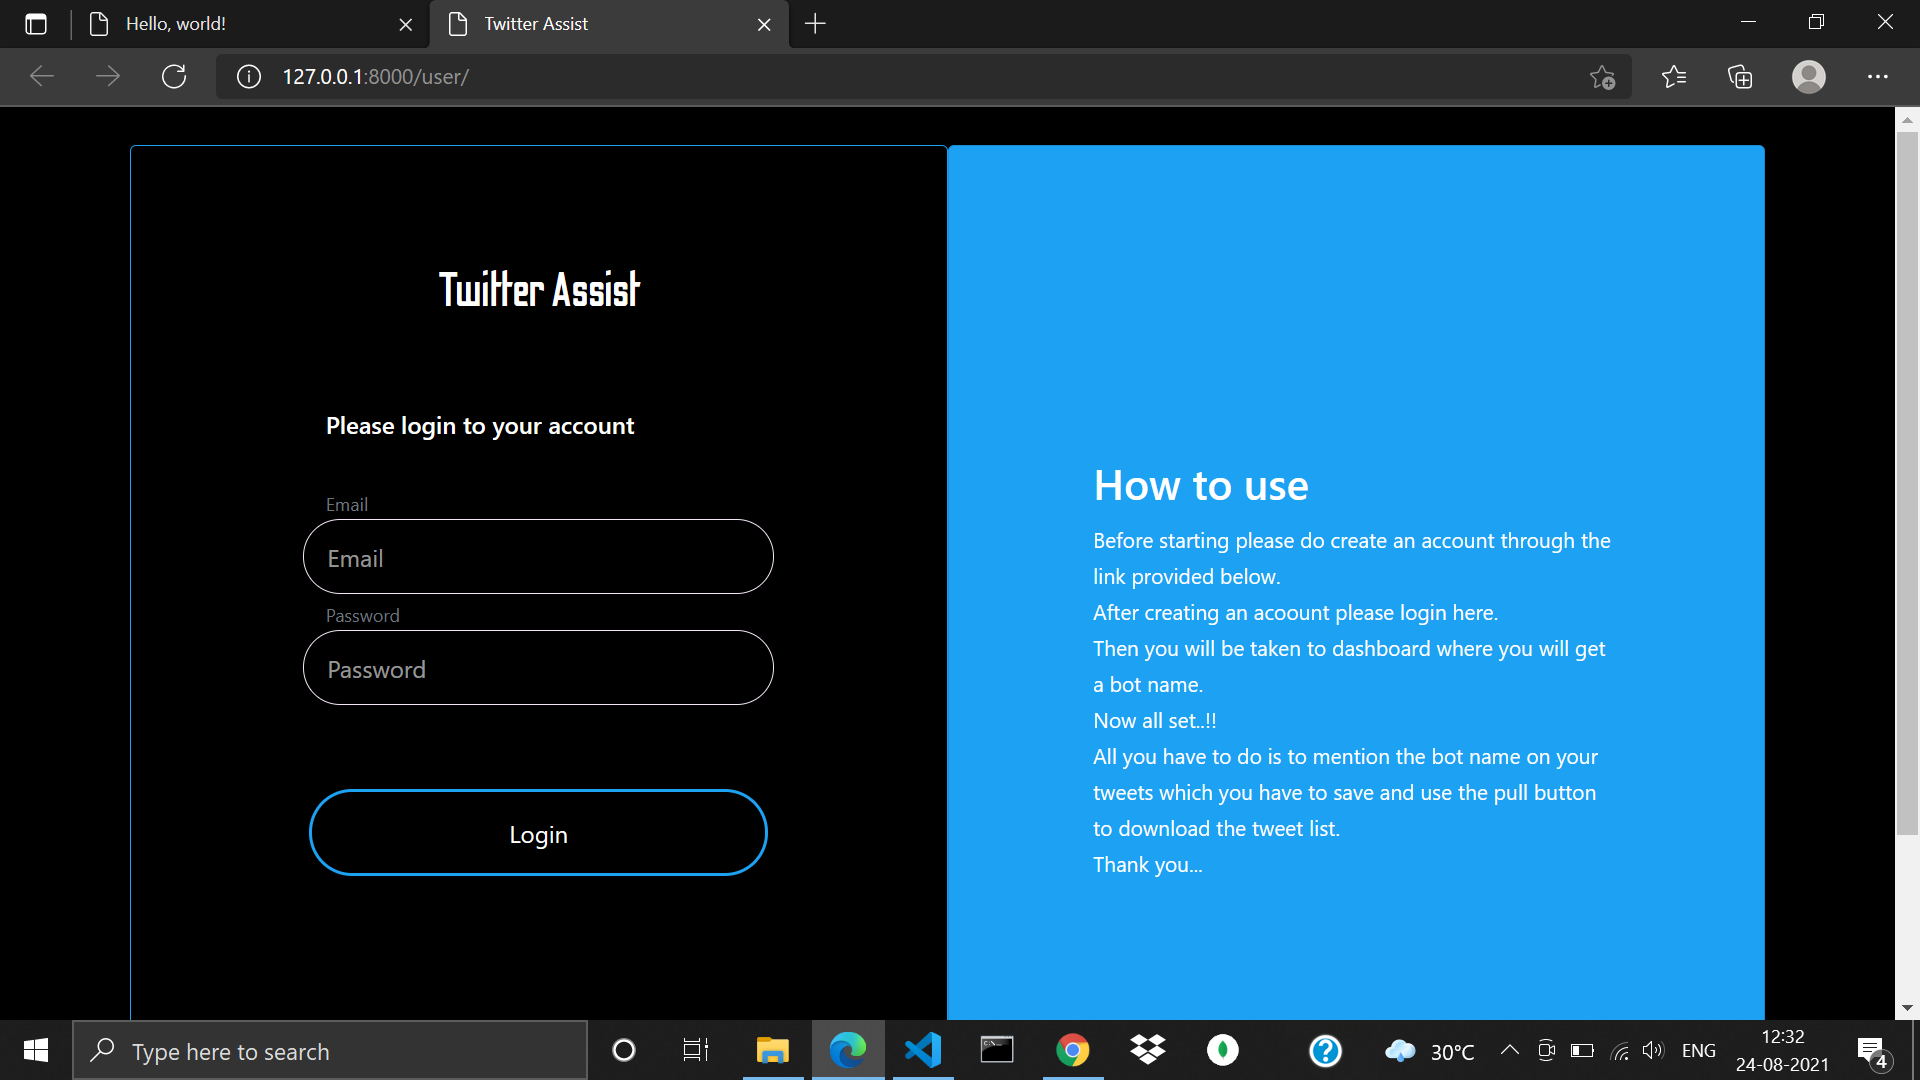Open a new tab with plus button
The height and width of the screenshot is (1080, 1920).
(815, 24)
